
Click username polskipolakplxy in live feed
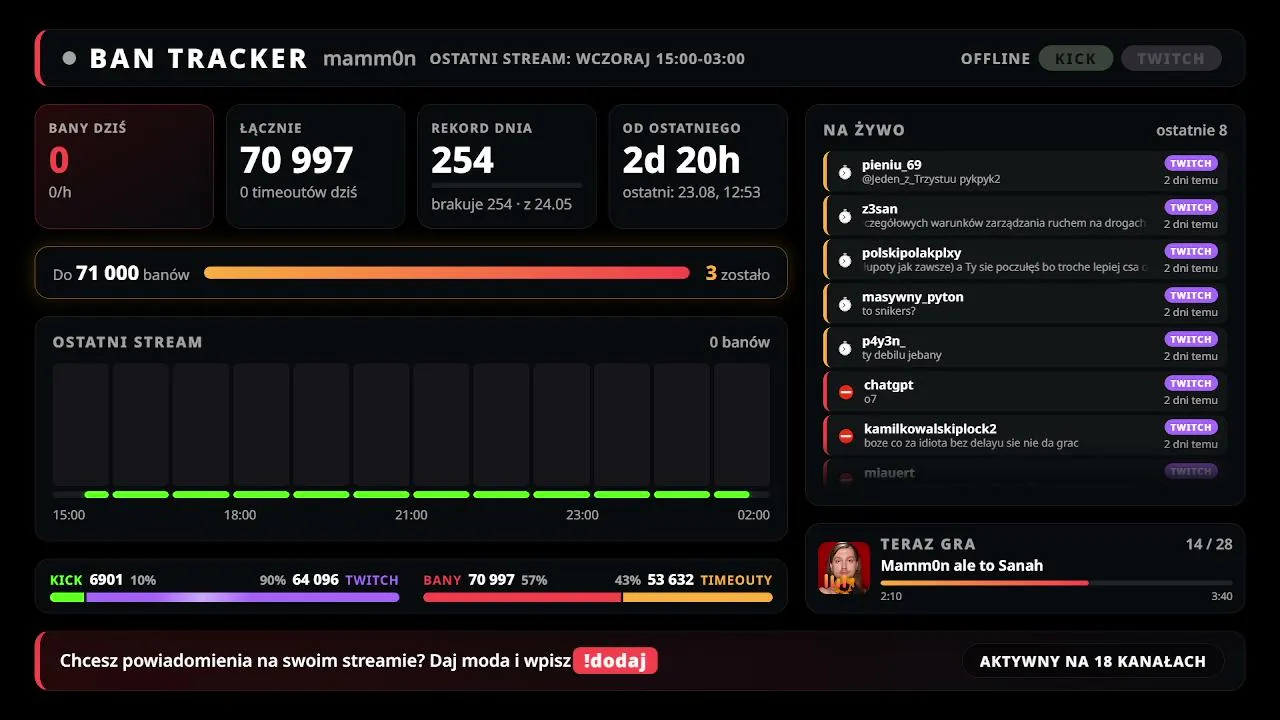pos(912,253)
